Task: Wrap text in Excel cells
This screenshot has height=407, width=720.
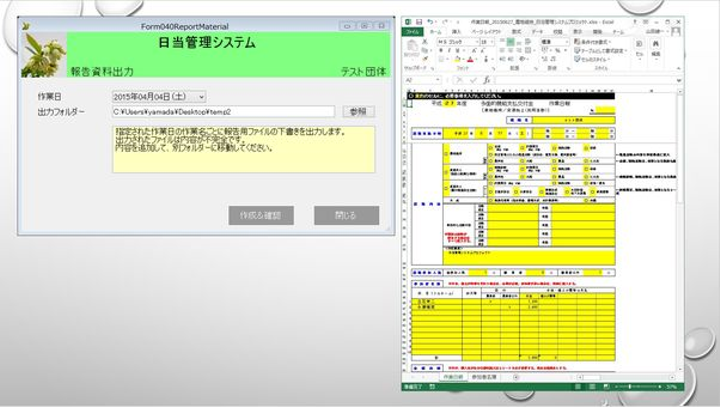Action: (x=528, y=42)
